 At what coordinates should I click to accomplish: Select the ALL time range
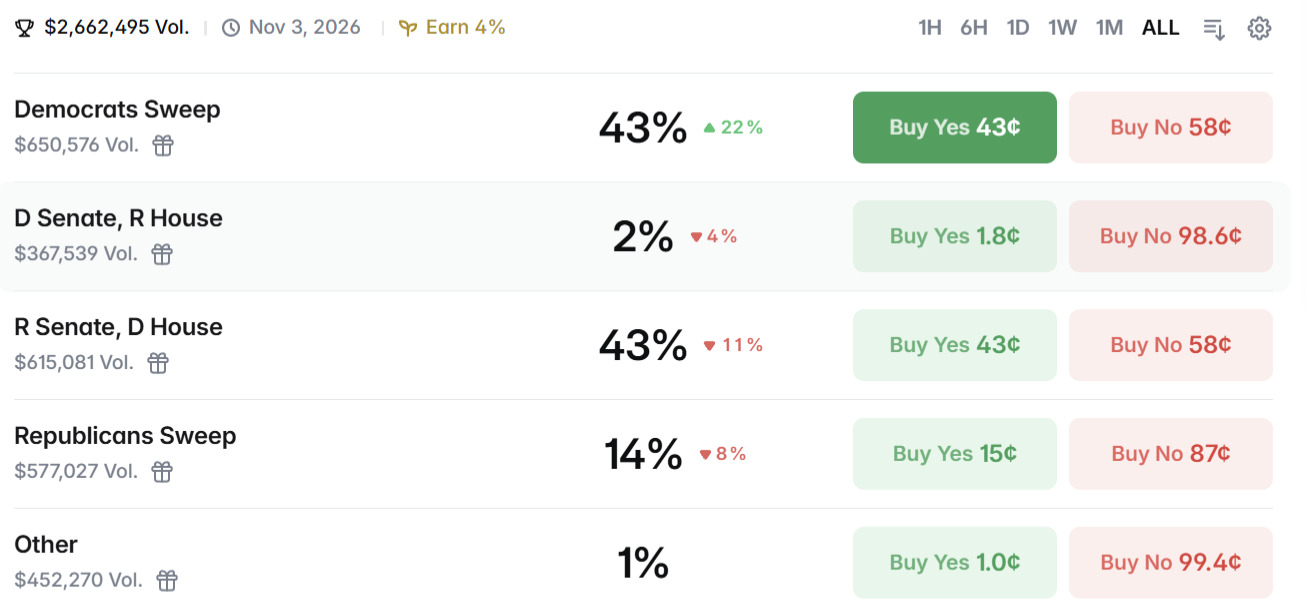coord(1160,28)
